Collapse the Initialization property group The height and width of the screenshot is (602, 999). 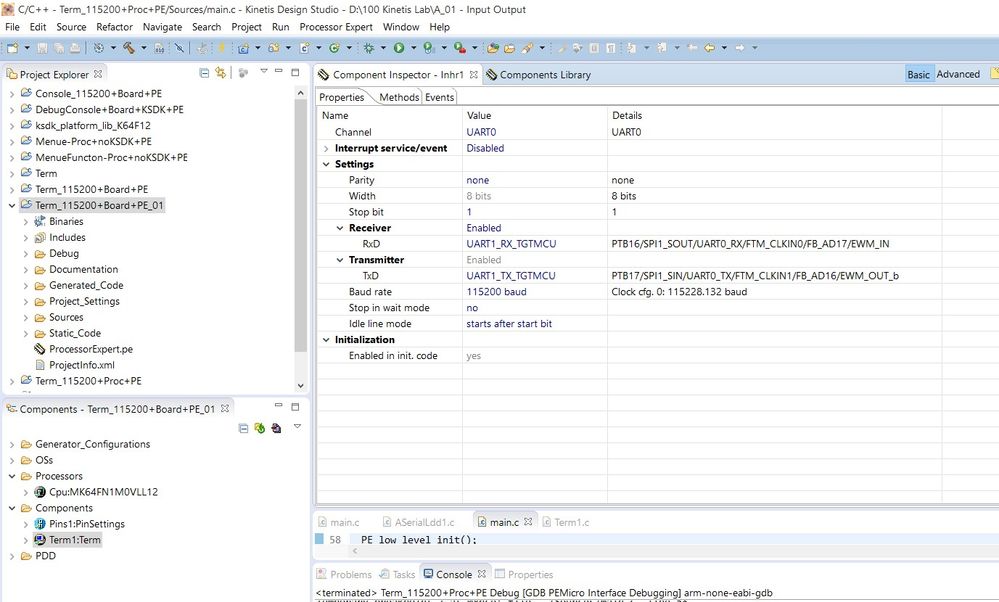(x=326, y=340)
